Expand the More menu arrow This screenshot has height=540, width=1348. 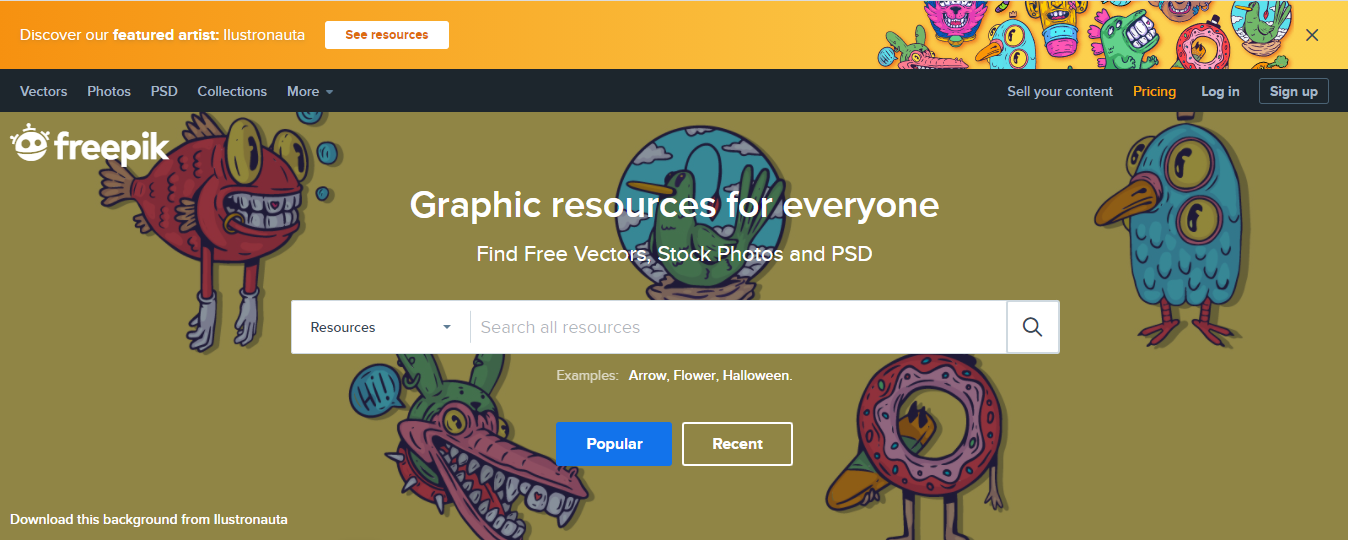tap(329, 92)
